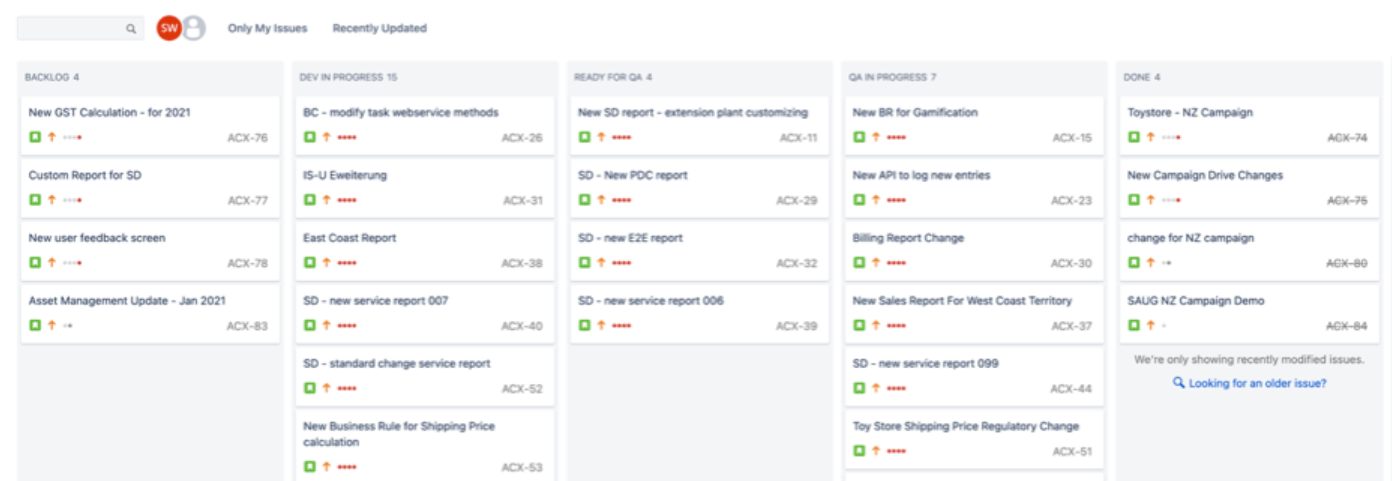1392x481 pixels.
Task: Click epic dots indicator on ACX-78 card
Action: click(x=72, y=263)
